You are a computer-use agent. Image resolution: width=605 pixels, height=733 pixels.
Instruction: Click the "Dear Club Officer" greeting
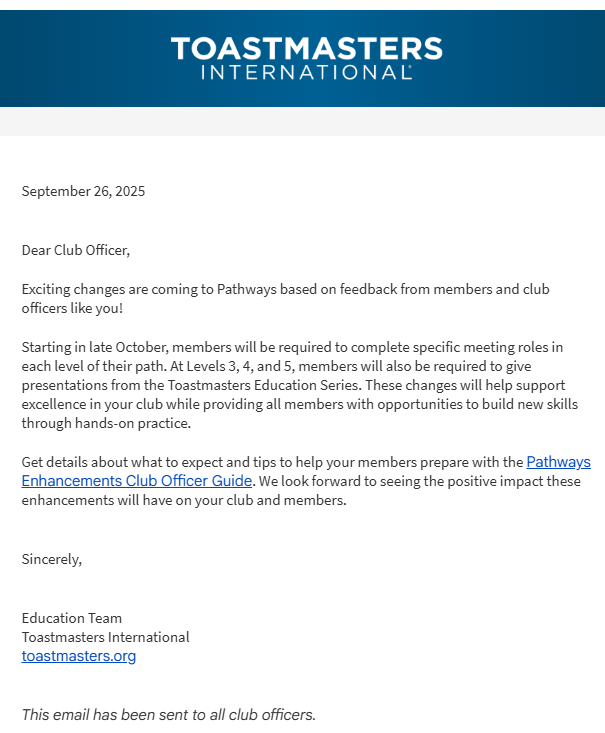[76, 249]
